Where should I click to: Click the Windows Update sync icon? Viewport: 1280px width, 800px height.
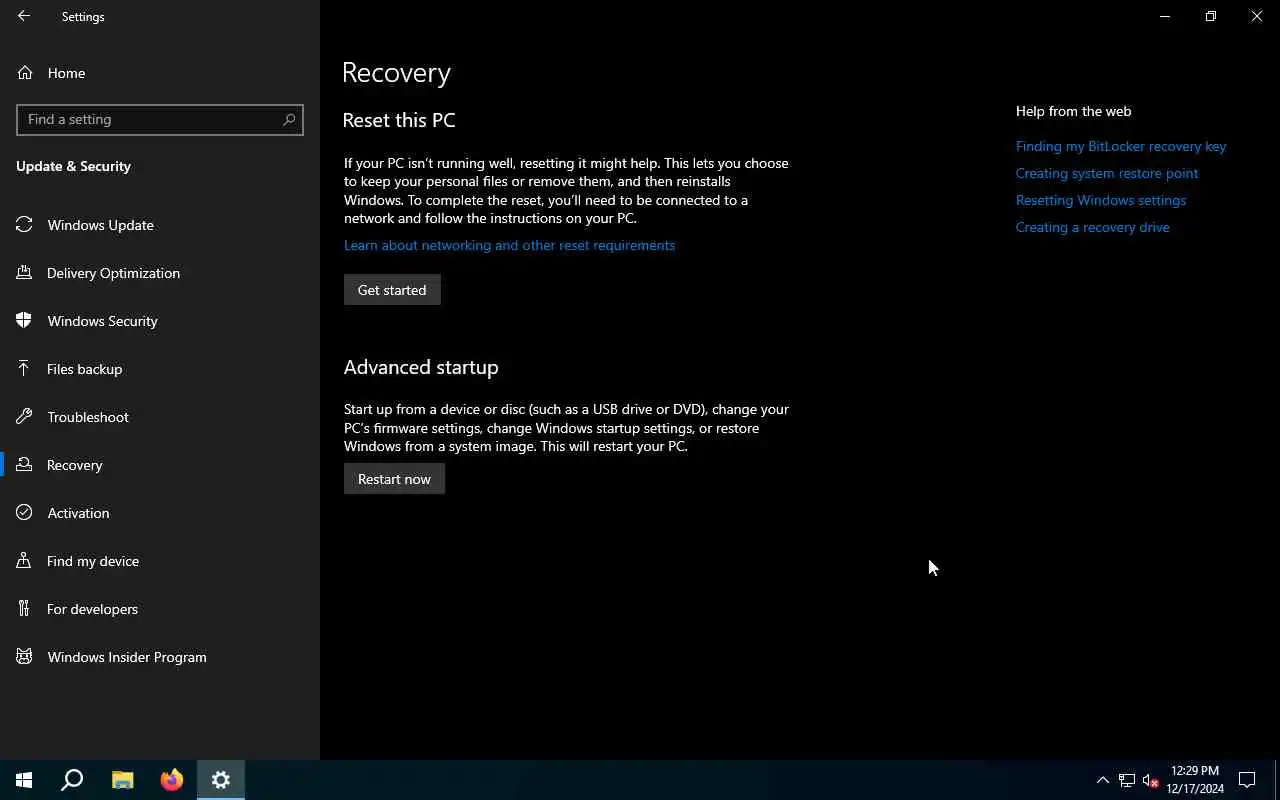click(x=25, y=225)
